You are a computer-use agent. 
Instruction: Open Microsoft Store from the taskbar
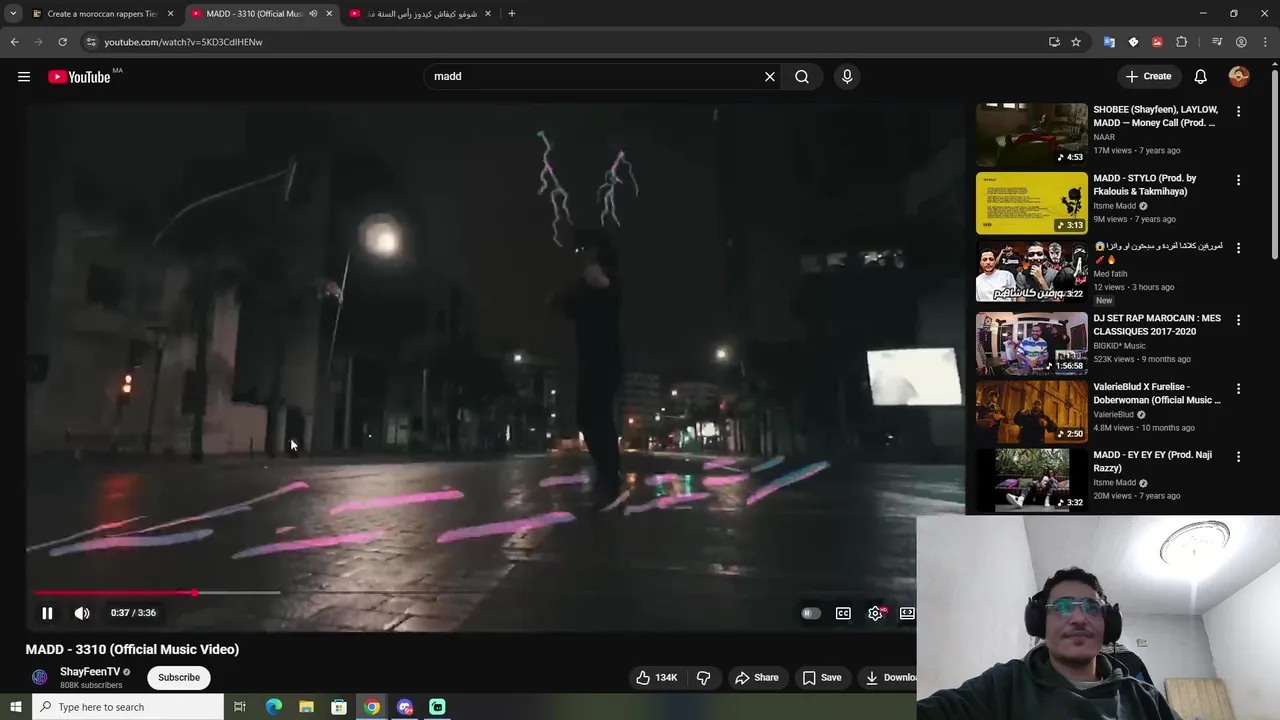[x=339, y=707]
